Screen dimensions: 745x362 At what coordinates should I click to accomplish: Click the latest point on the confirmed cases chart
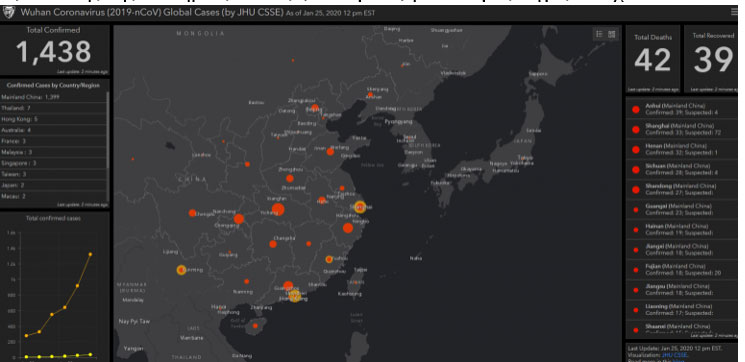[x=90, y=254]
